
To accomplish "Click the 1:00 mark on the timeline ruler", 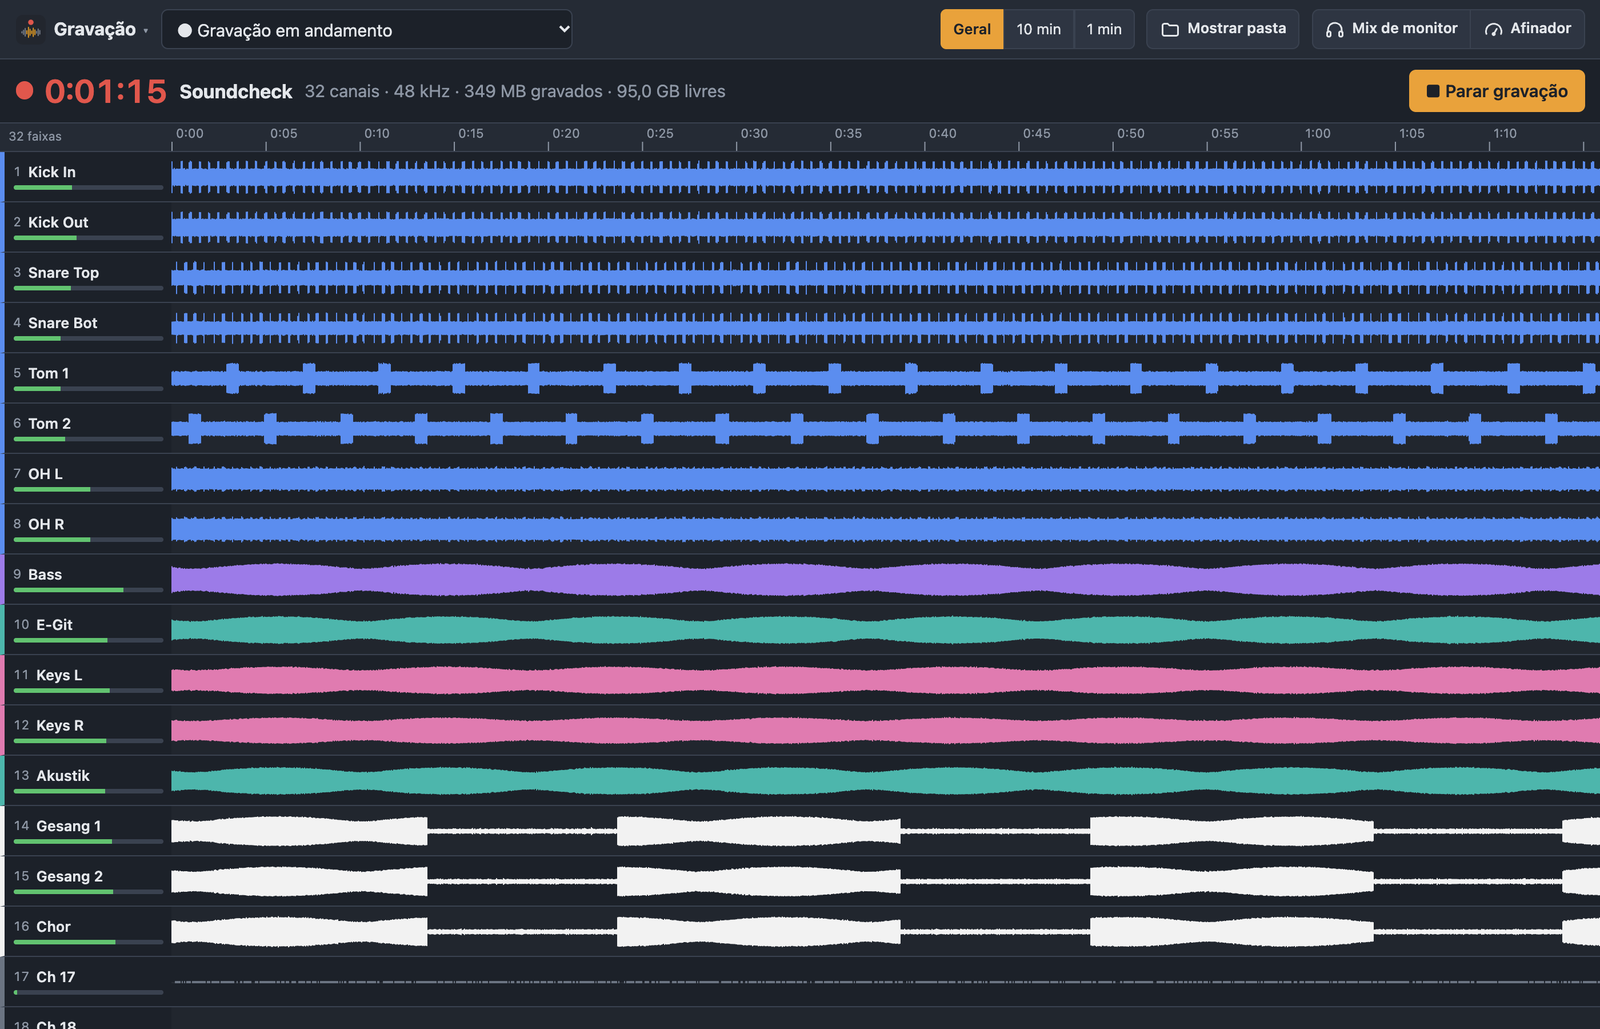I will click(1318, 134).
